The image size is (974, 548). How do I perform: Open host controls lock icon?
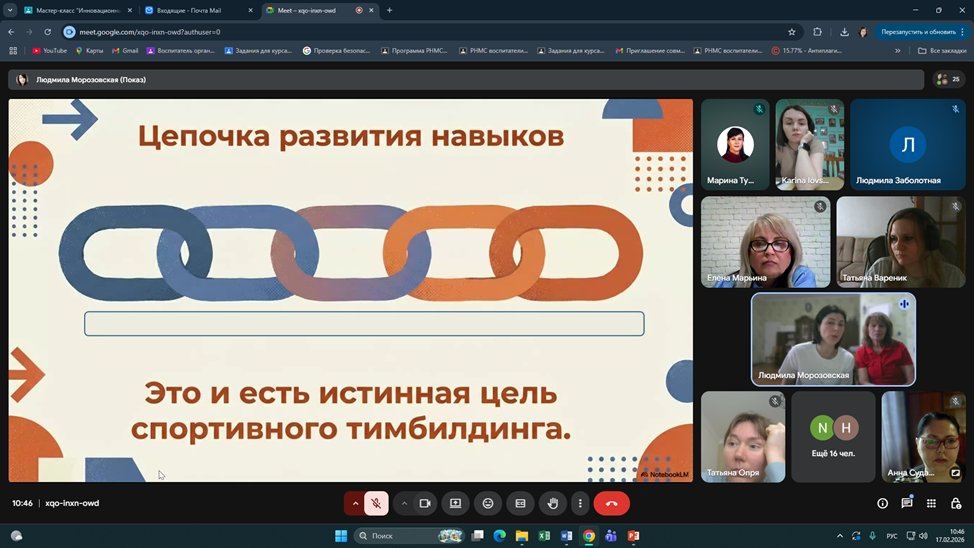point(955,503)
